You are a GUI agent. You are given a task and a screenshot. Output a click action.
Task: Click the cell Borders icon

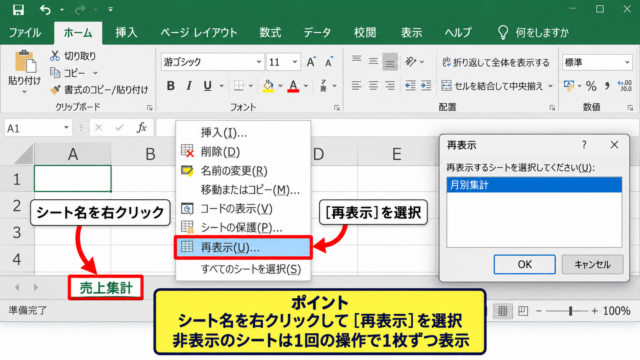pyautogui.click(x=239, y=86)
